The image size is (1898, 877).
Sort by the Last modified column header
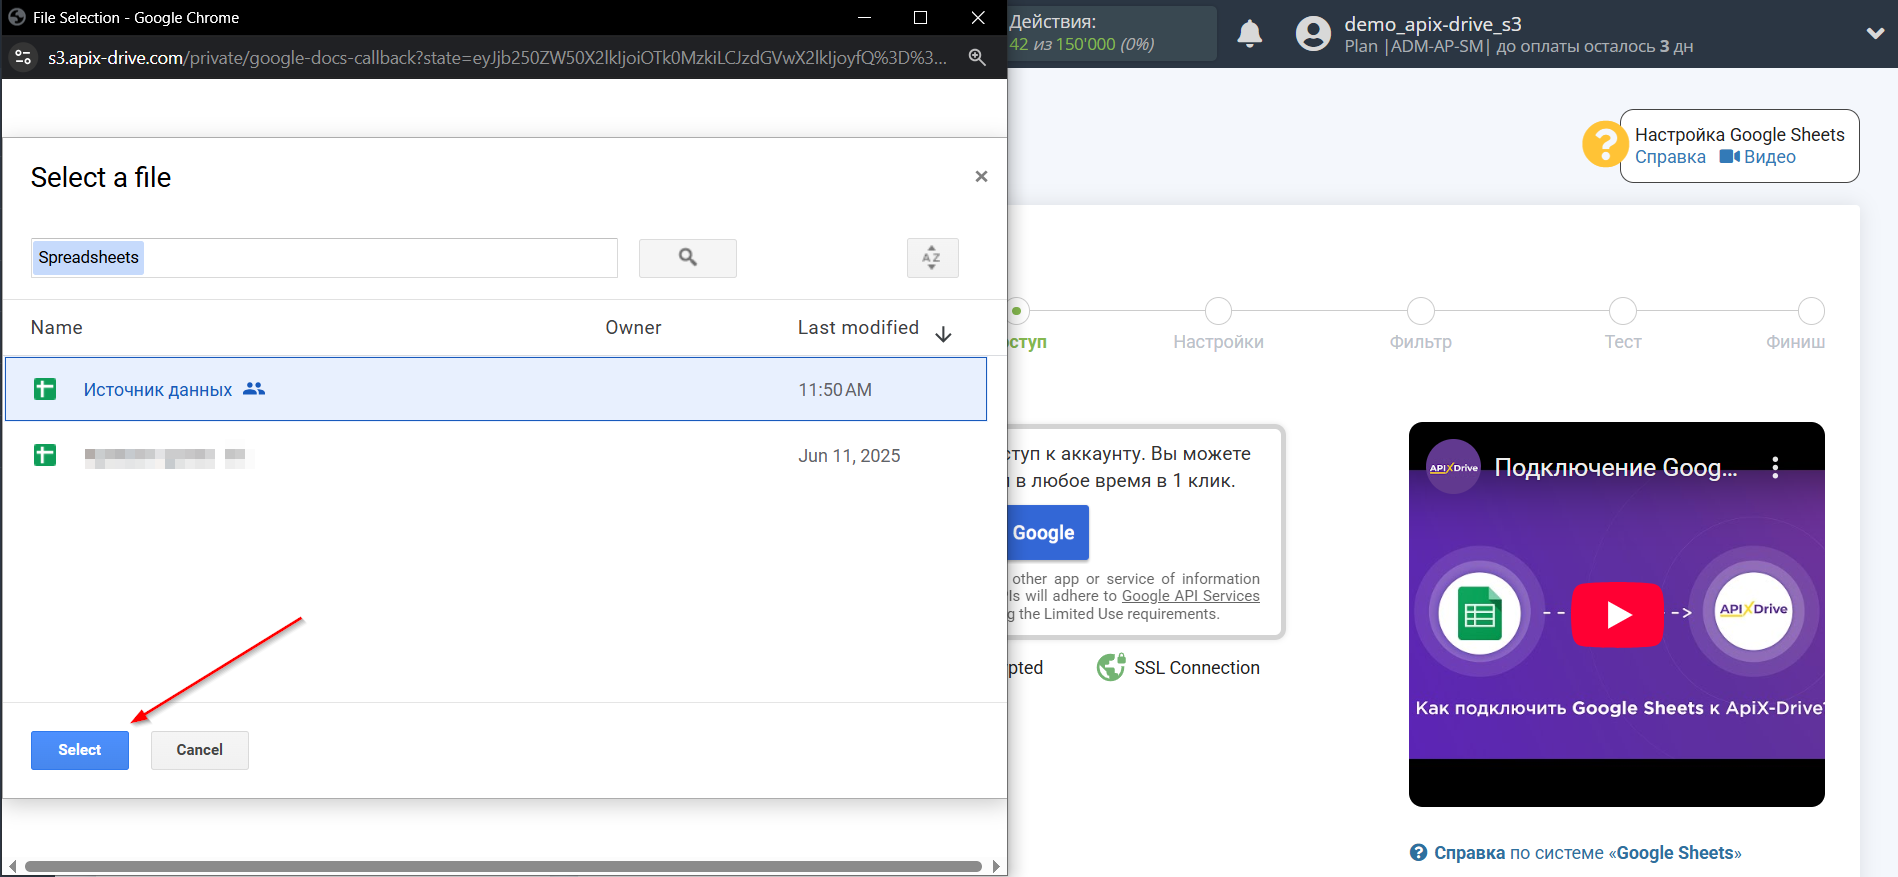[858, 328]
